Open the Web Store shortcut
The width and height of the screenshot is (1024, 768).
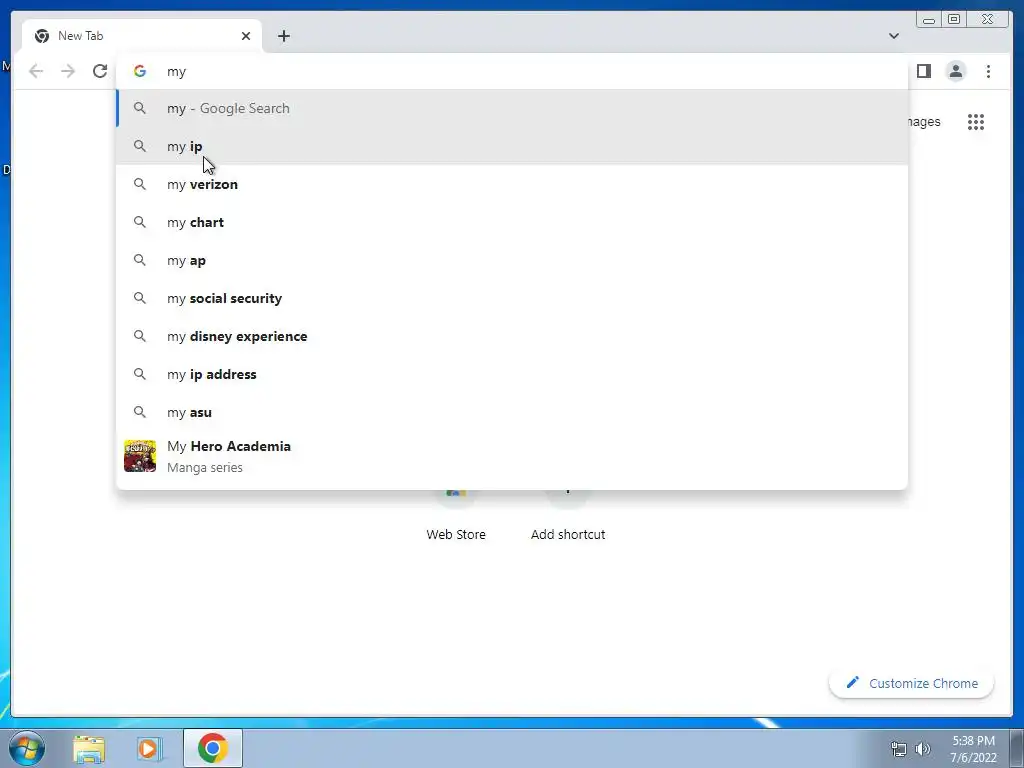click(x=456, y=516)
